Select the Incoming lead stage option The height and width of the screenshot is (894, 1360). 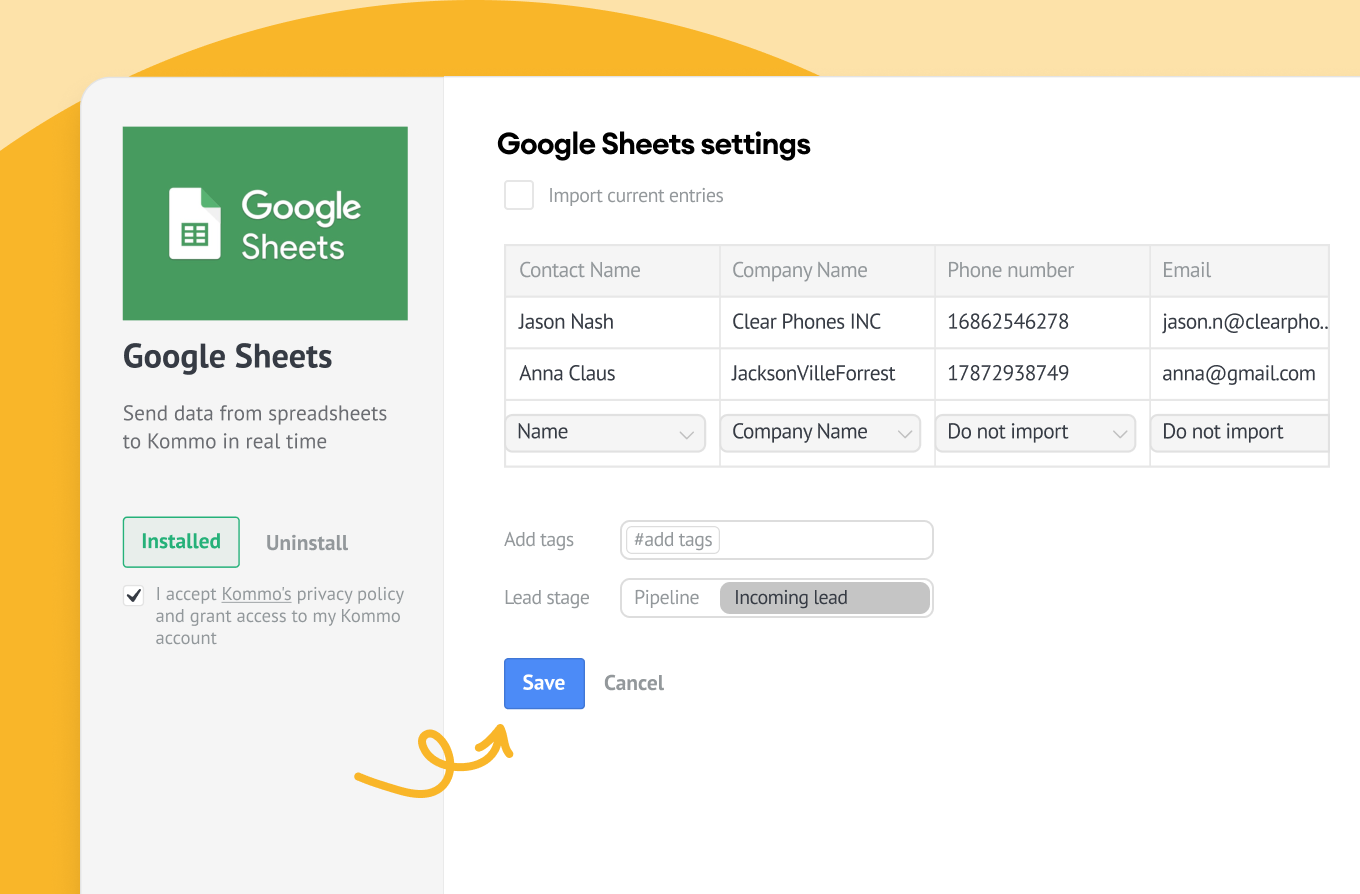pos(825,598)
